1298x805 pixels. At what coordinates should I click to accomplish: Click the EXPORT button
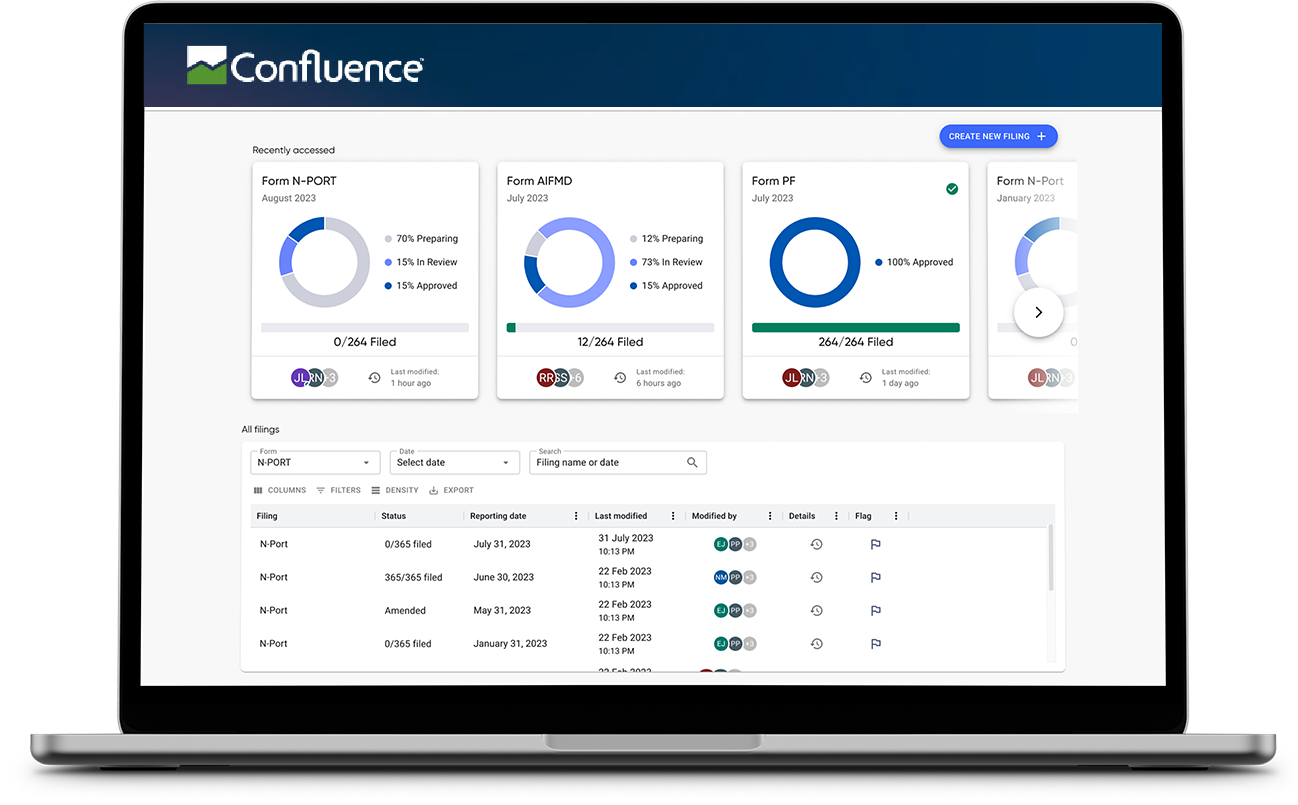[451, 491]
